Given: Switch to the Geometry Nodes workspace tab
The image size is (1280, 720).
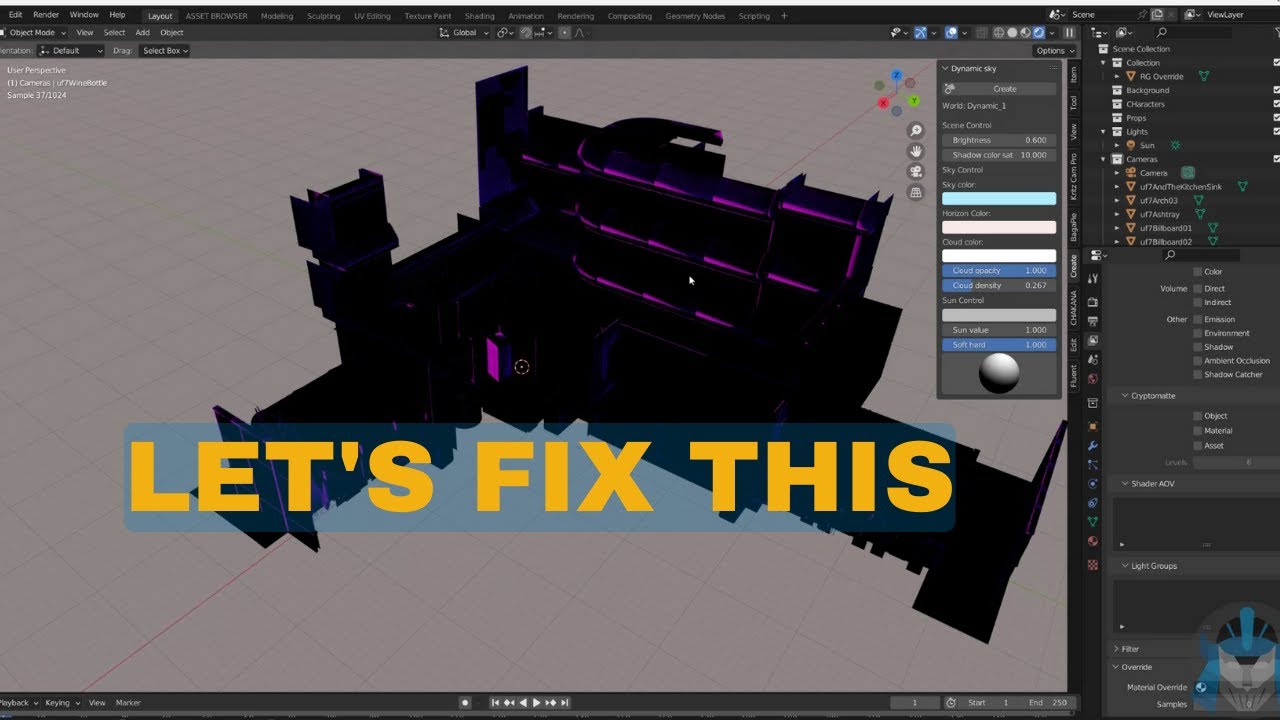Looking at the screenshot, I should coord(695,16).
